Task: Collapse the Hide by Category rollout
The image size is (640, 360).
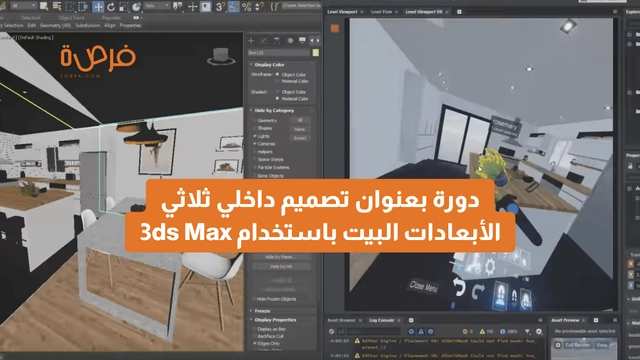Action: tap(274, 110)
